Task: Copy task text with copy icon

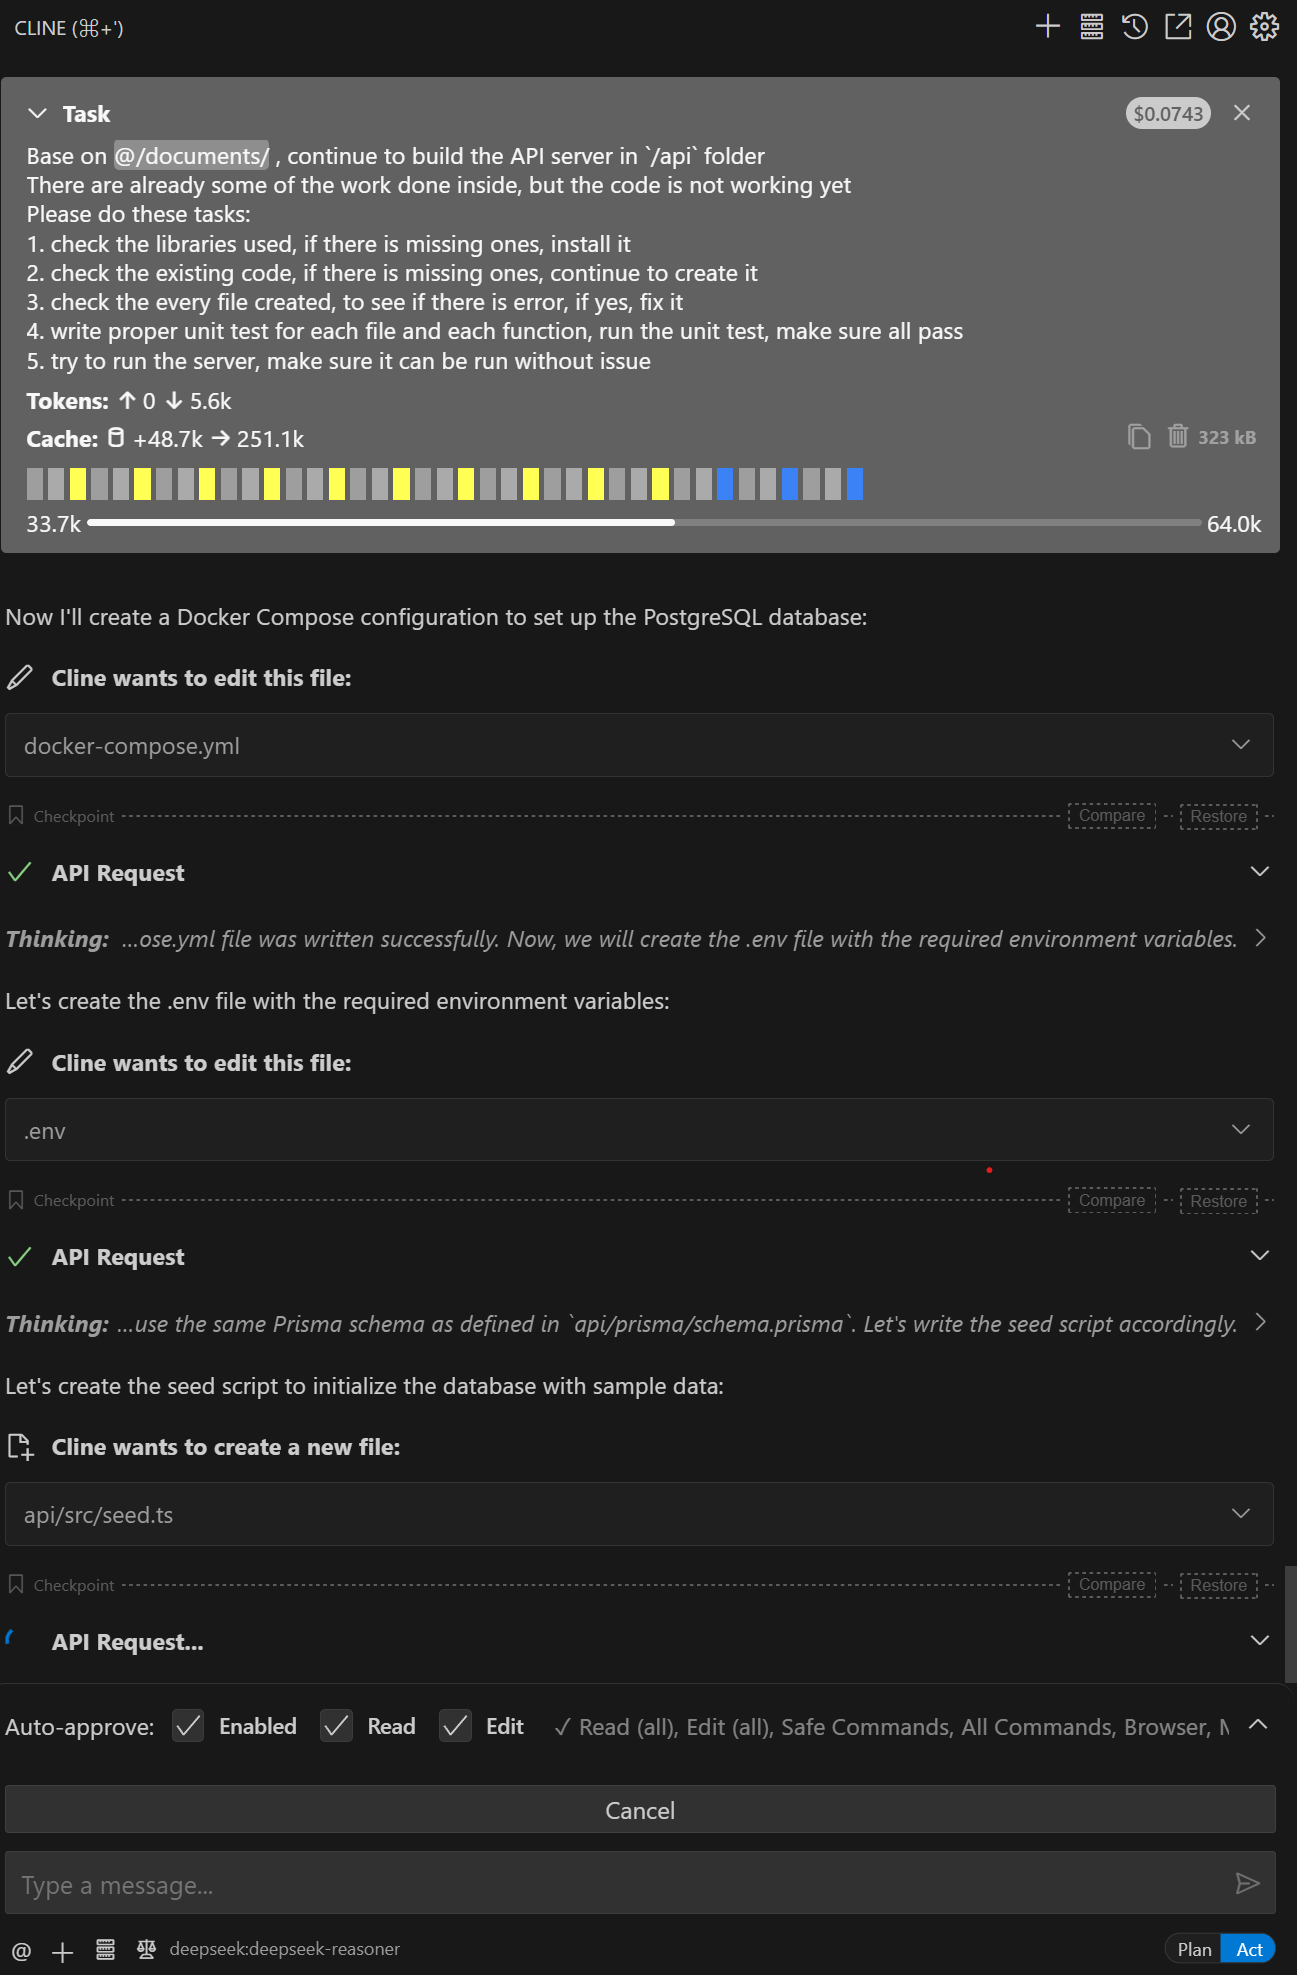Action: pos(1139,437)
